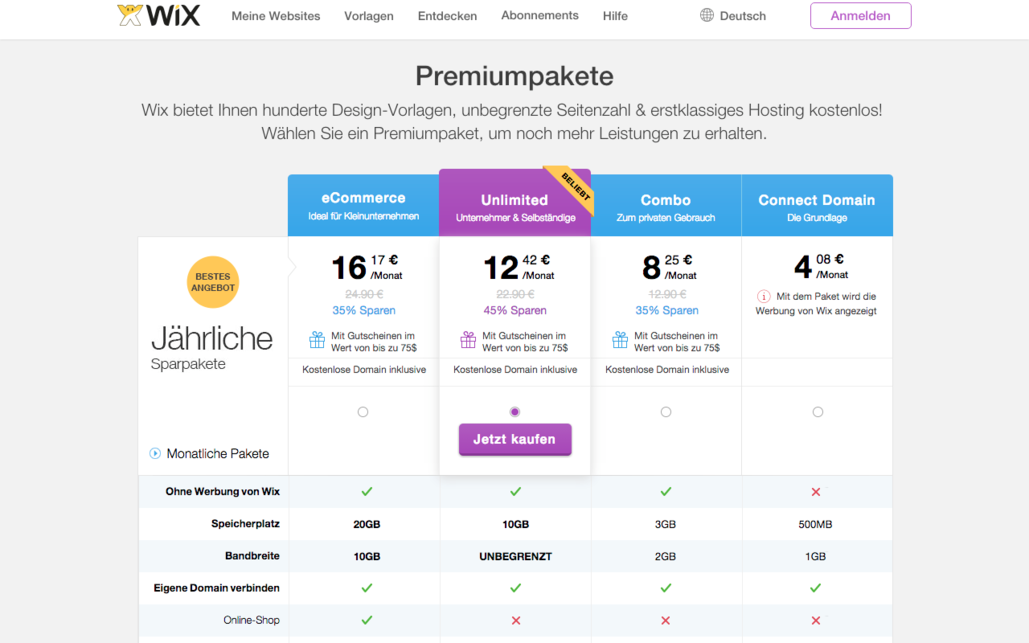Select the Combo plan radio button
The height and width of the screenshot is (643, 1029).
[666, 412]
